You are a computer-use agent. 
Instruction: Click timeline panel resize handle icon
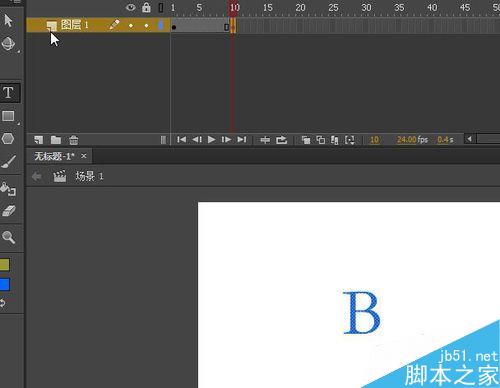coord(163,140)
